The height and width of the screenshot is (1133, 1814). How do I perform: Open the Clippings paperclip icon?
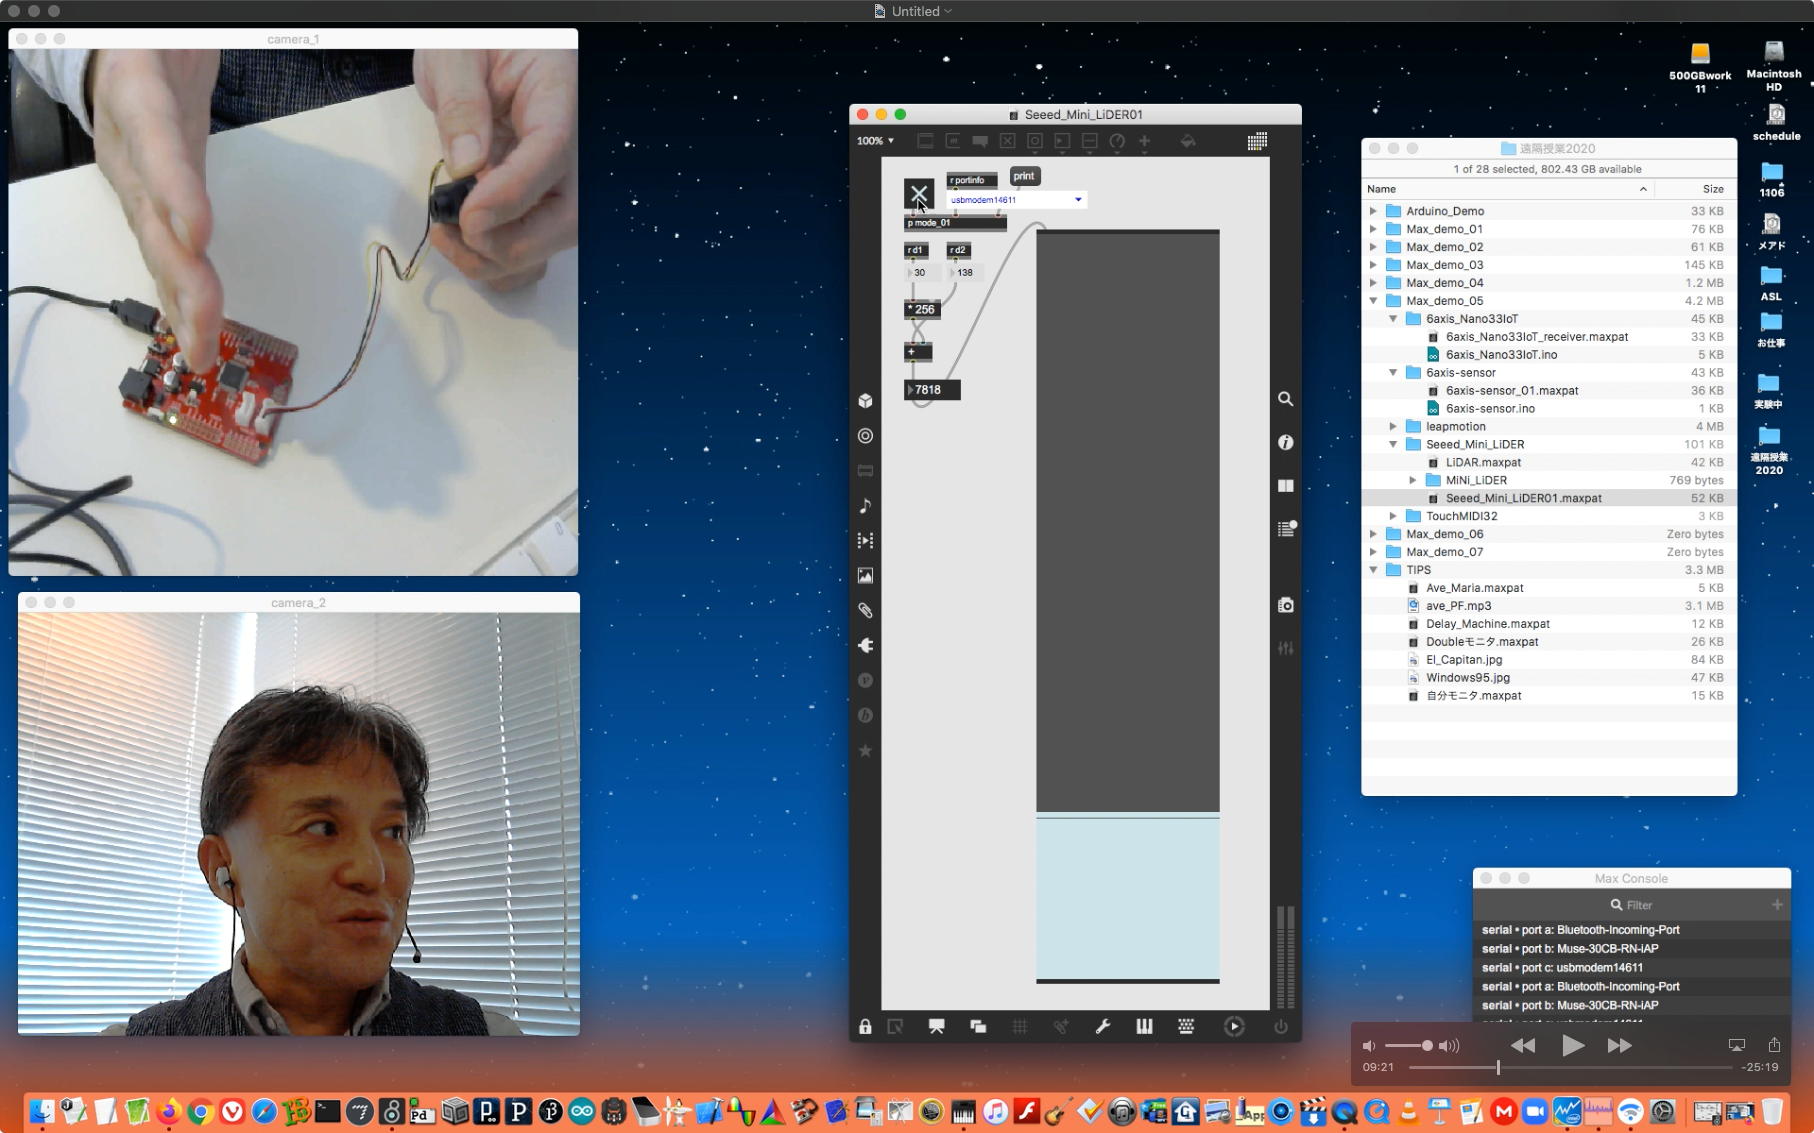tap(865, 611)
